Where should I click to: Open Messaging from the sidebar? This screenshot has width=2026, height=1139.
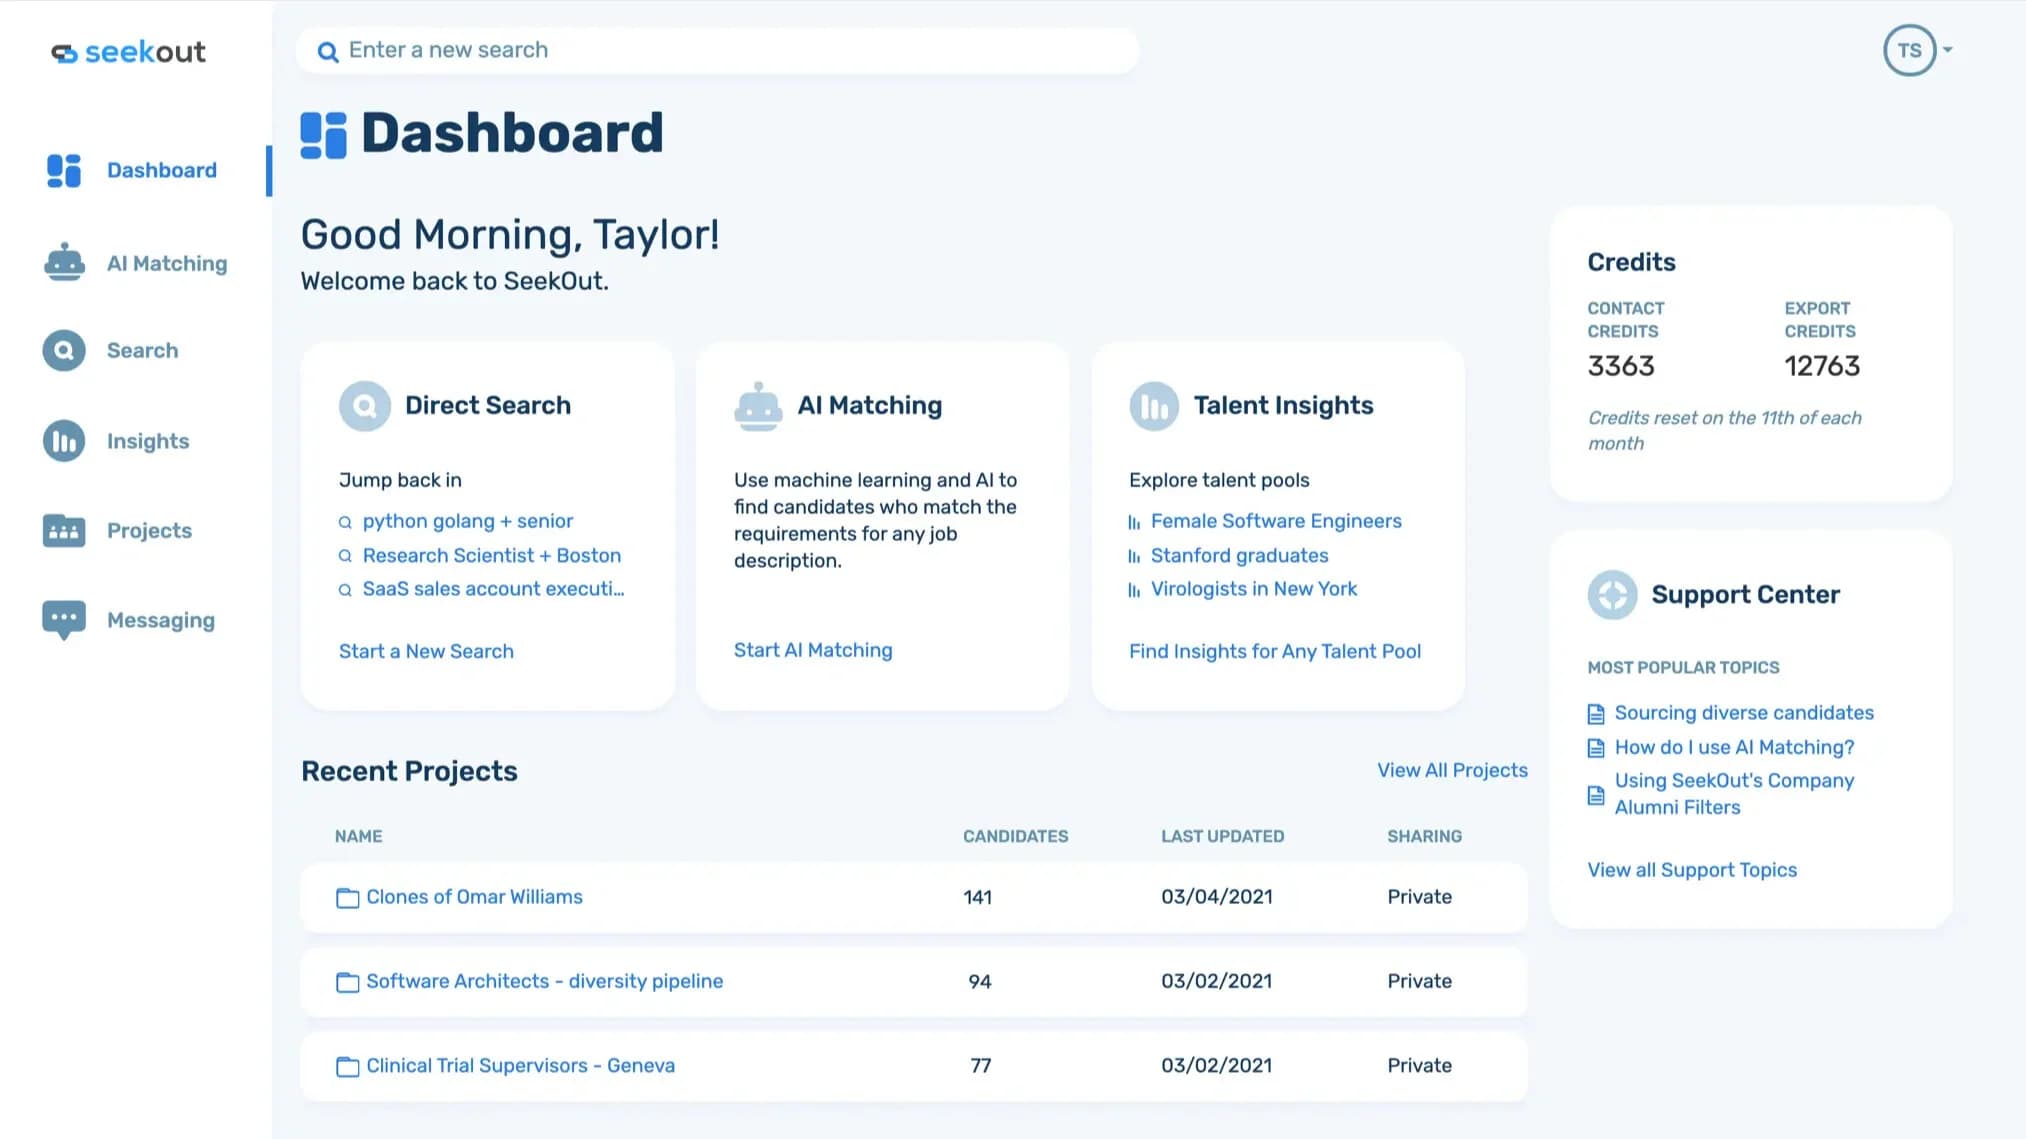161,620
